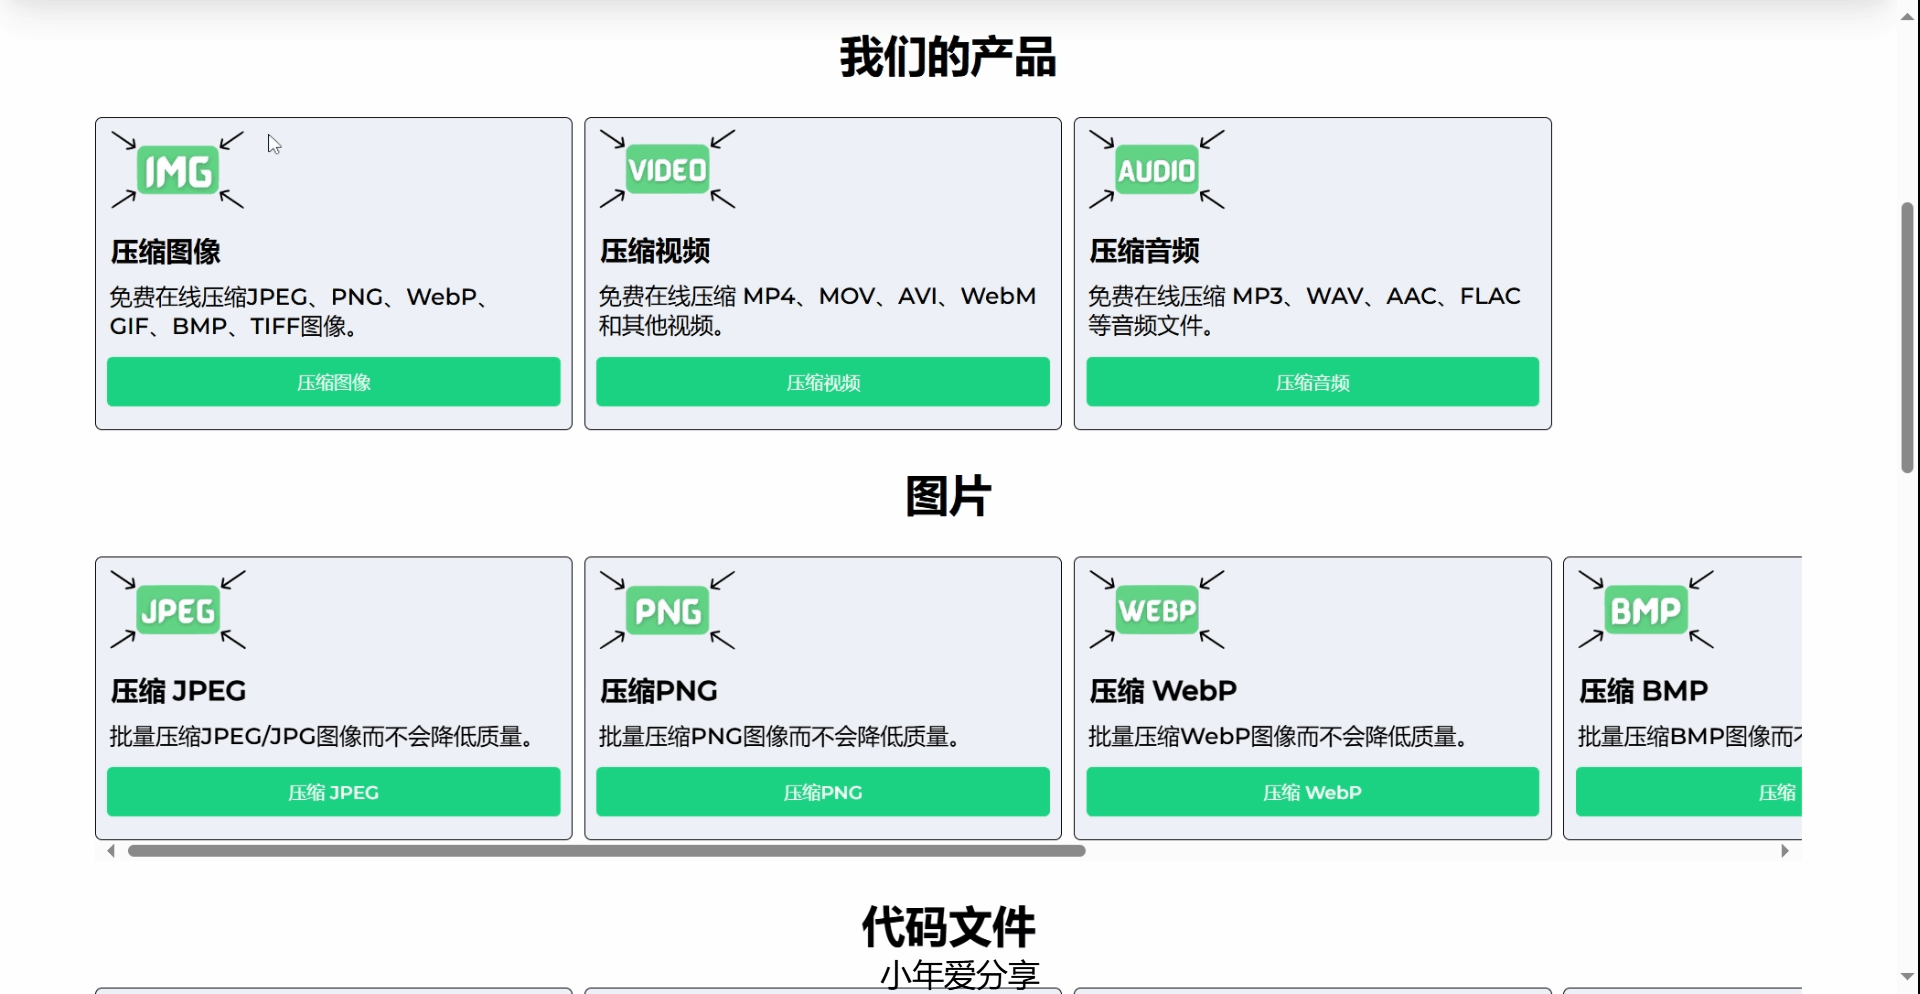Click the left arrow of the horizontal scrollbar
The image size is (1920, 994).
click(x=111, y=851)
